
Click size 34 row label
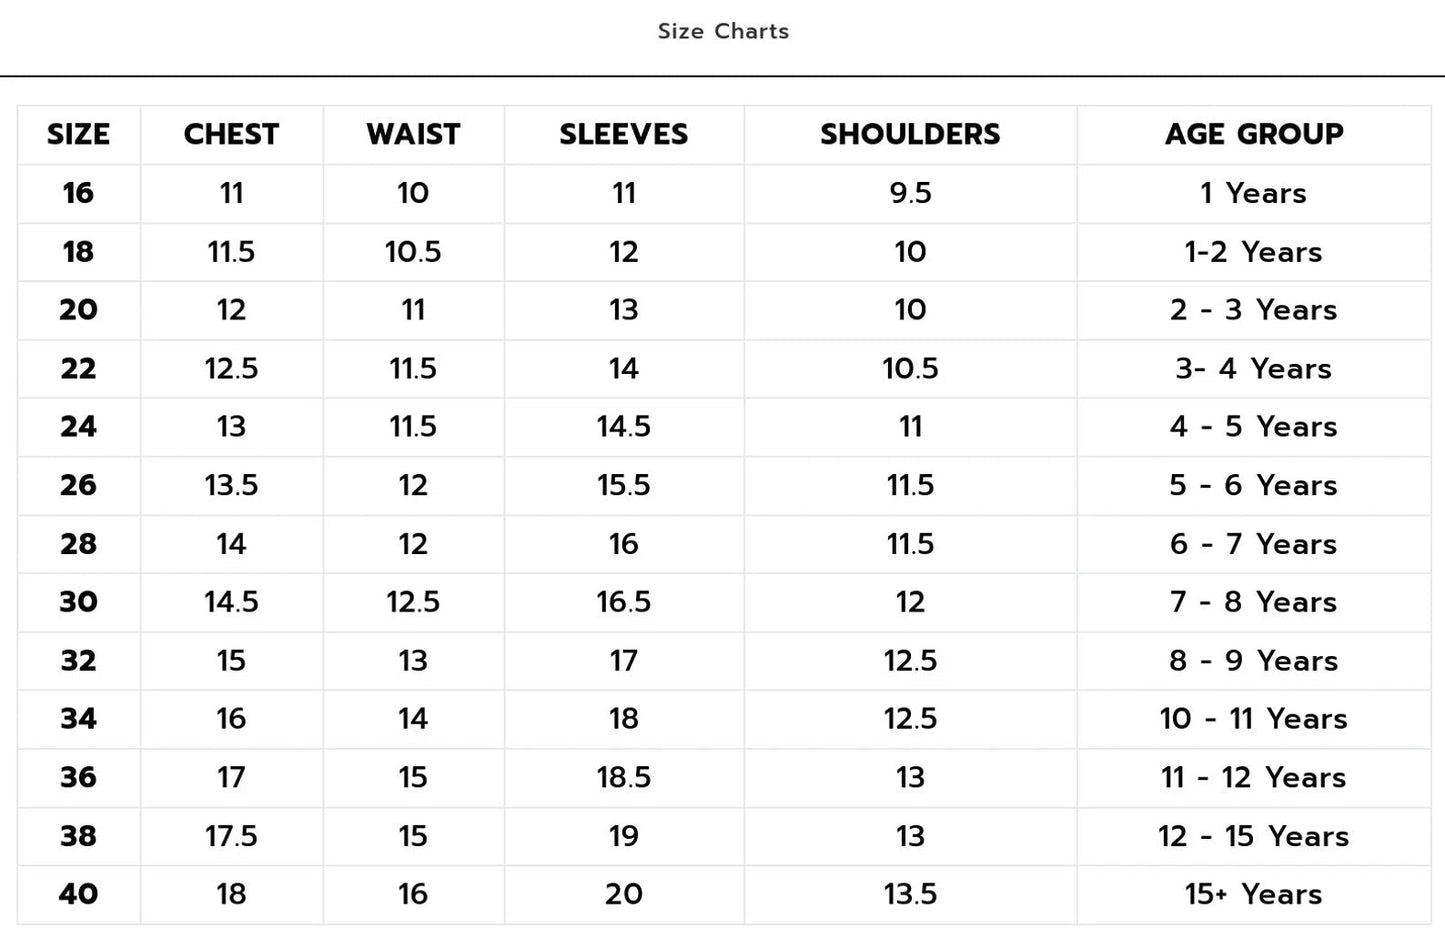point(78,719)
